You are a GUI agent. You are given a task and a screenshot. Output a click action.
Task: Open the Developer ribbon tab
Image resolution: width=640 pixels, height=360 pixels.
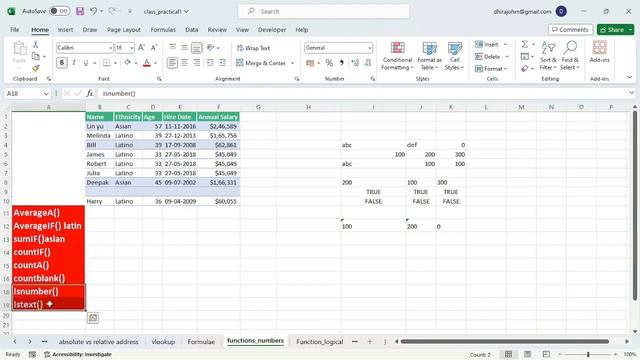pos(272,30)
